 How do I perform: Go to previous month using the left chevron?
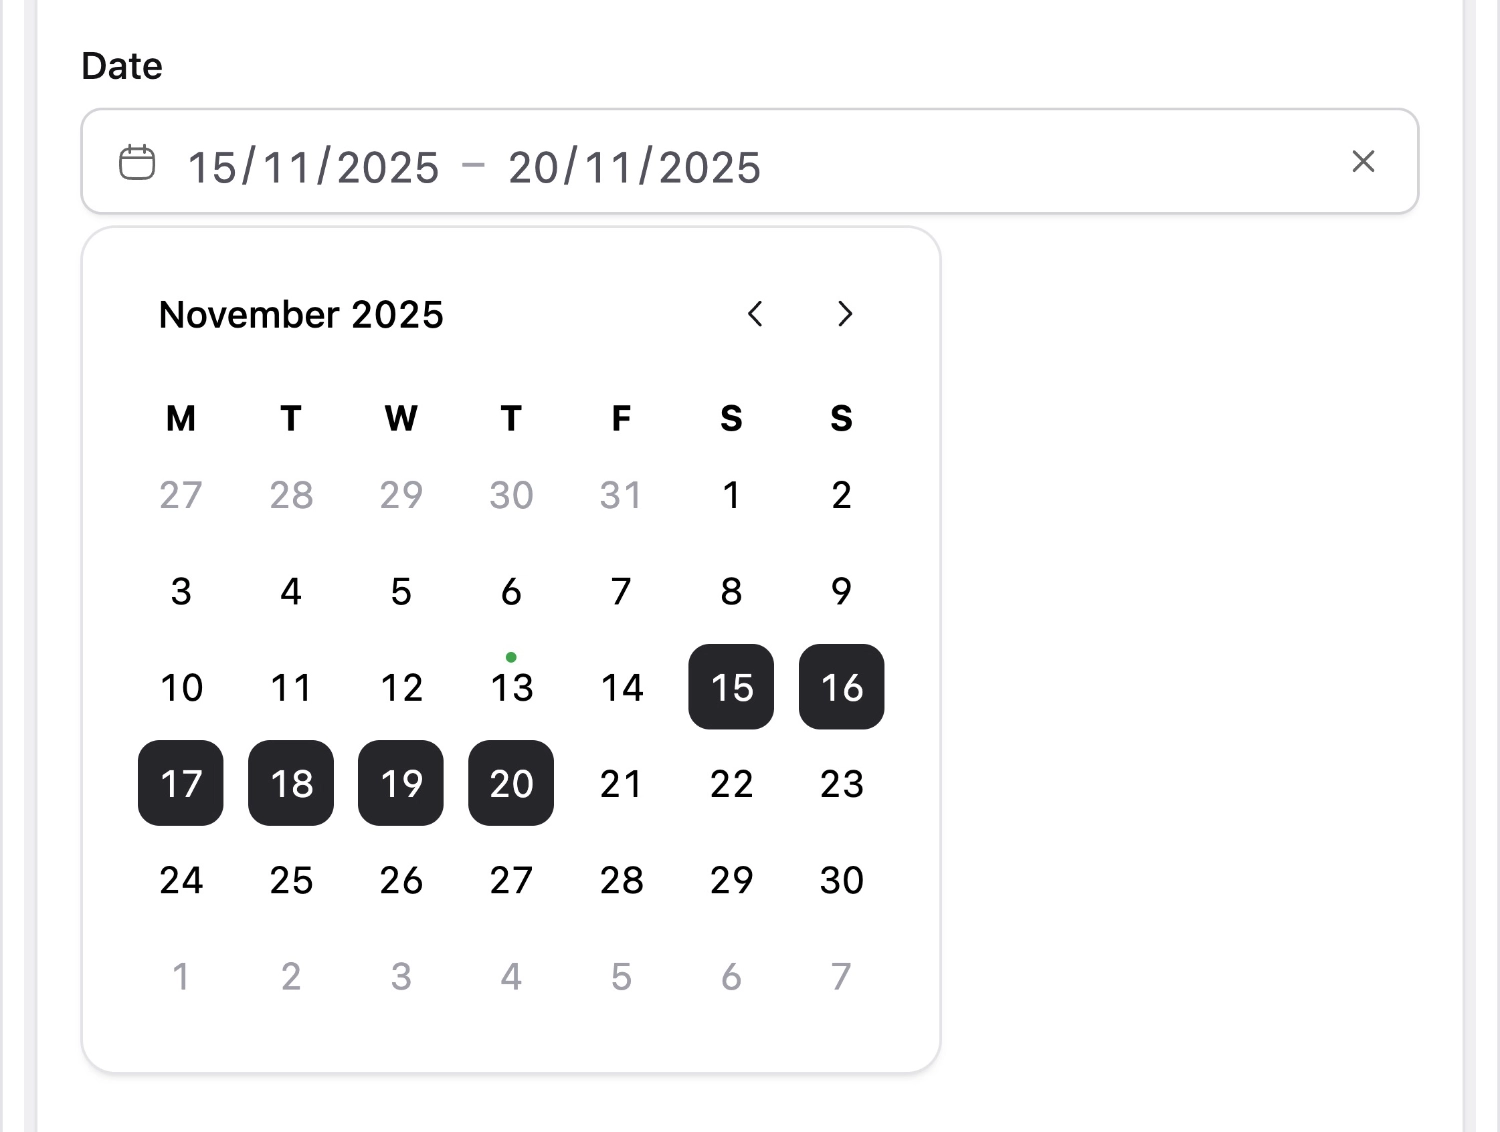755,315
